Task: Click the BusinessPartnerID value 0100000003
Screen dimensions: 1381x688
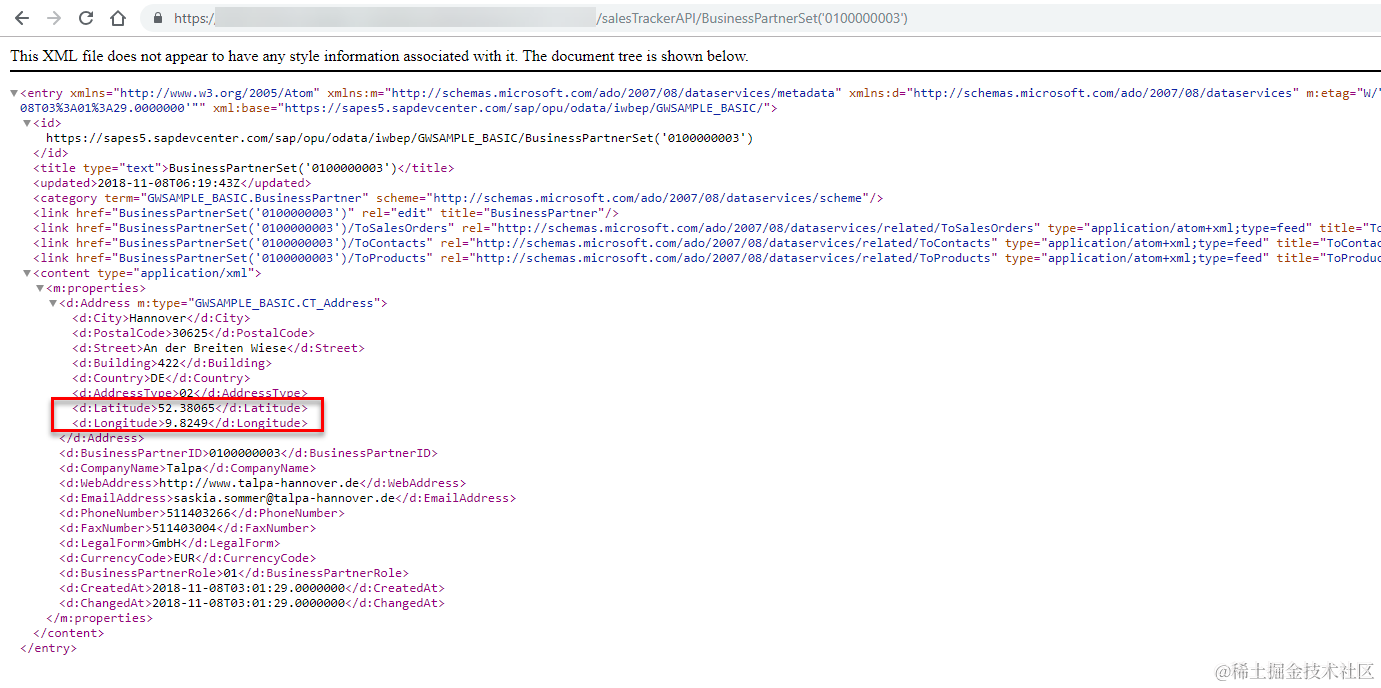Action: [x=243, y=453]
